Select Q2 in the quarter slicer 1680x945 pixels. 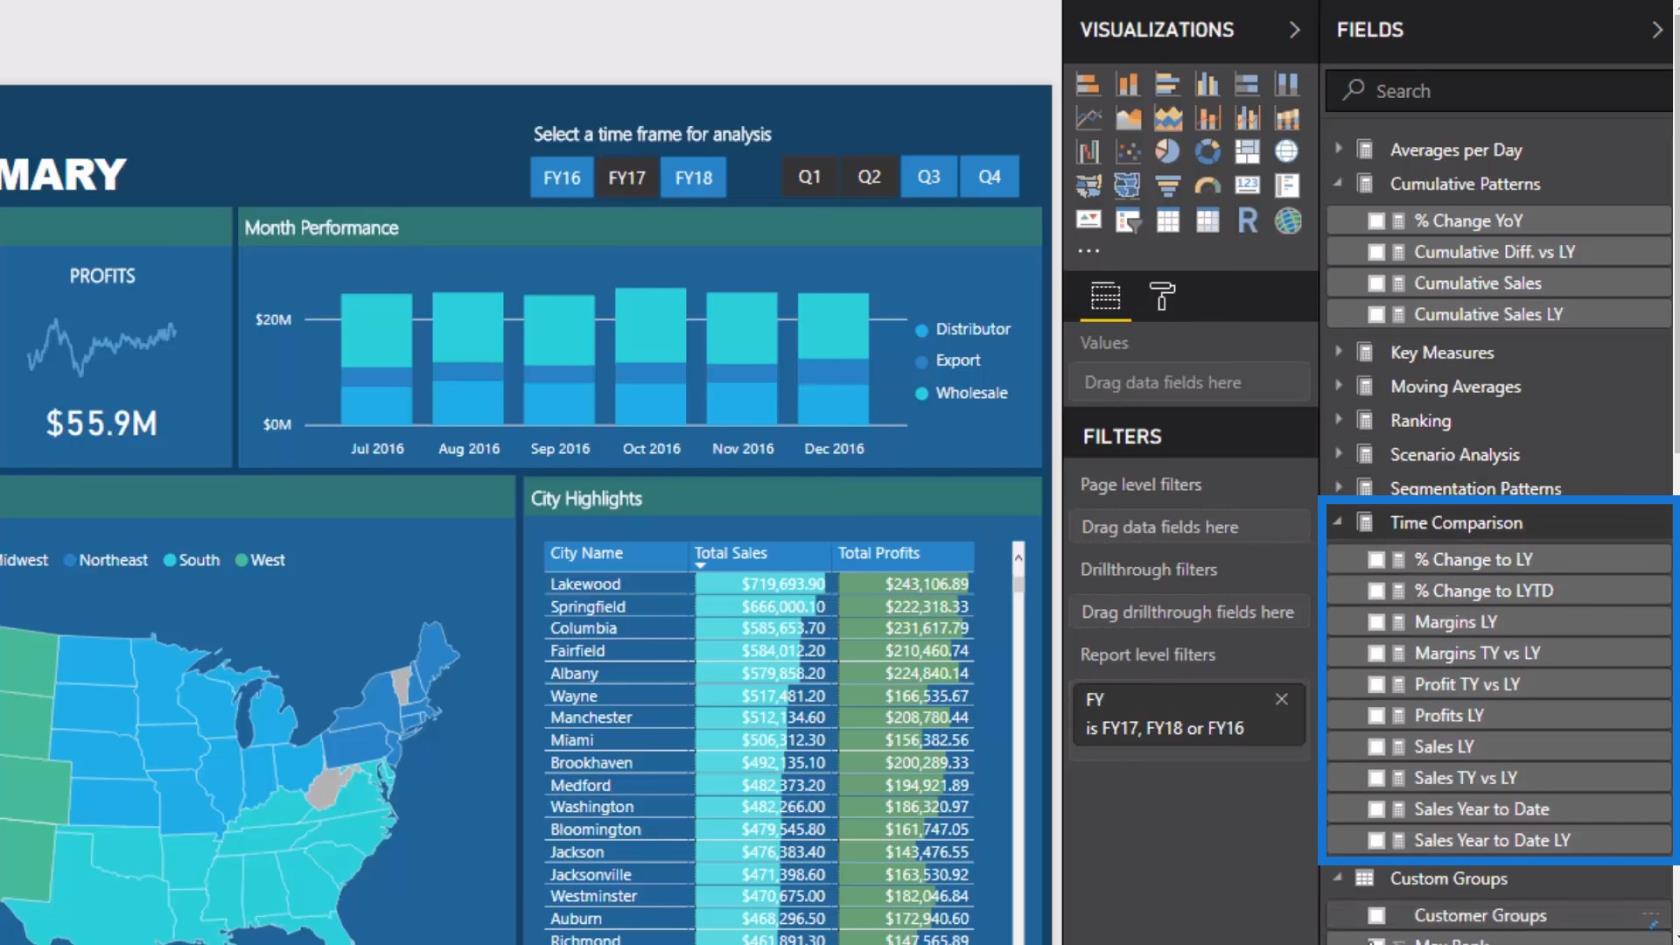(869, 176)
